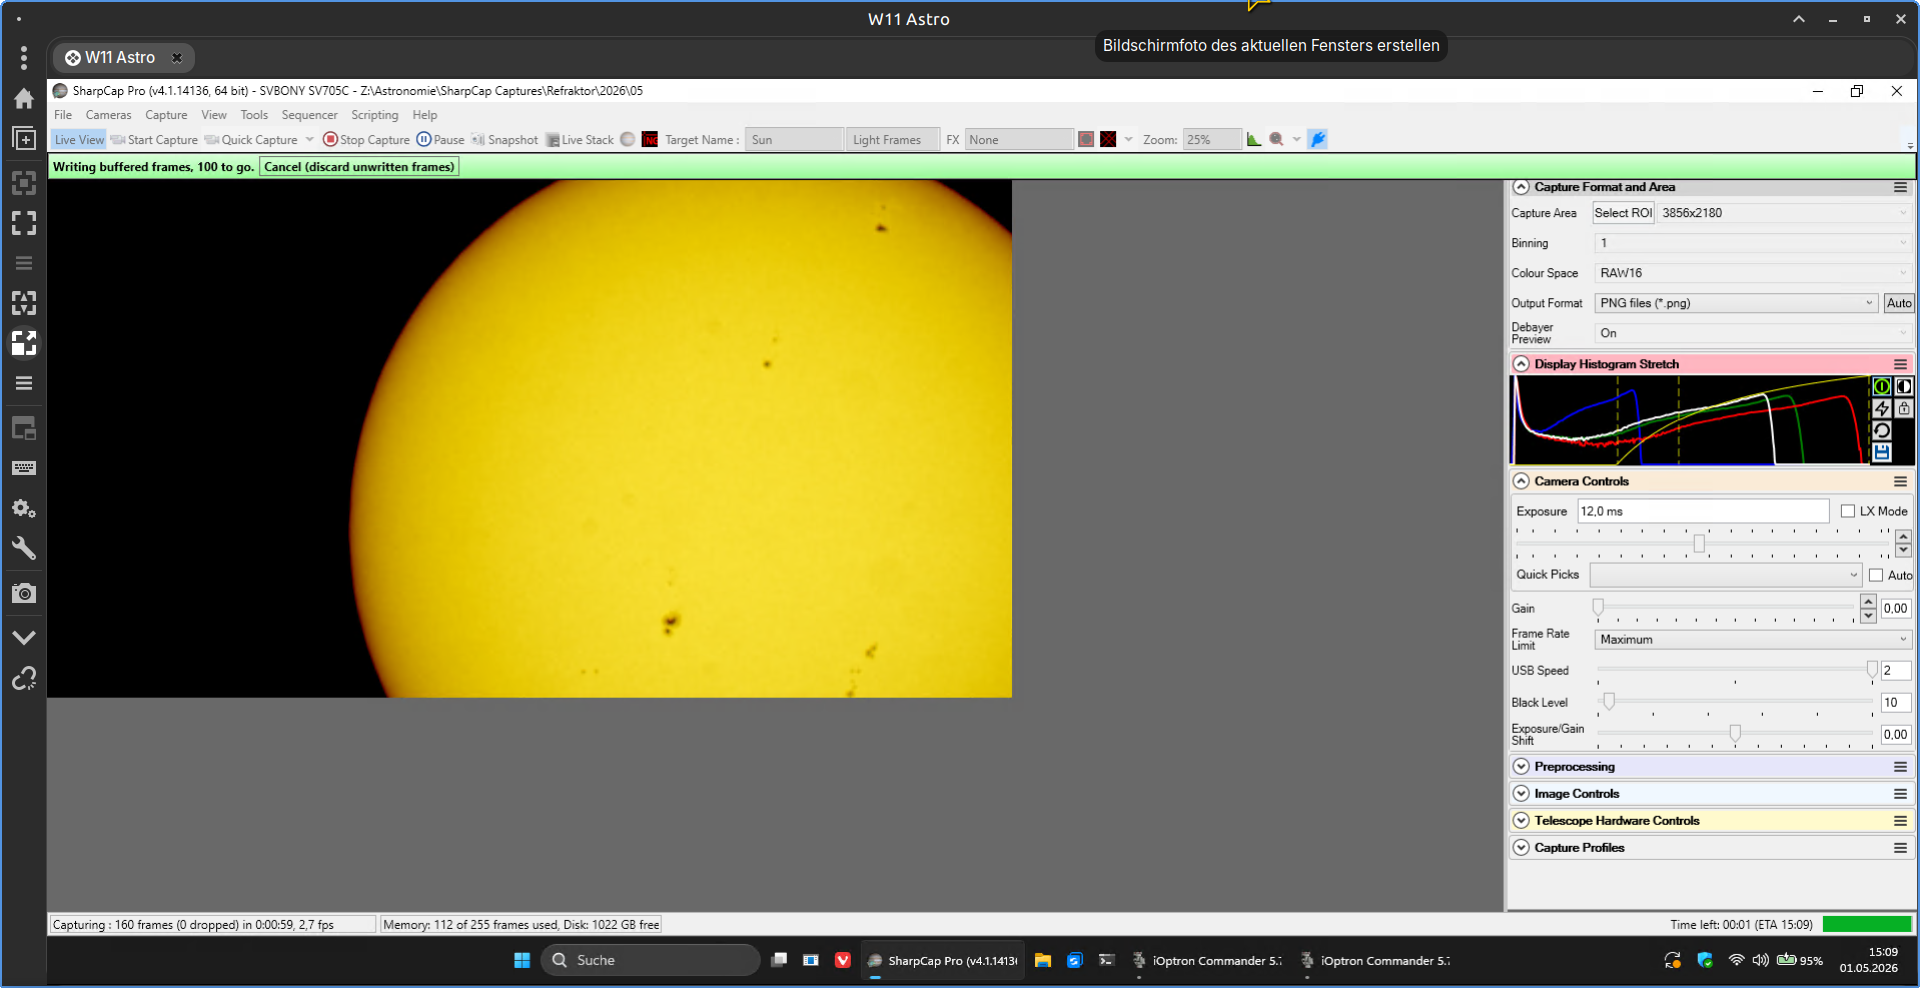The width and height of the screenshot is (1920, 988).
Task: Click the keyboard icon in the left sidebar
Action: pos(24,468)
